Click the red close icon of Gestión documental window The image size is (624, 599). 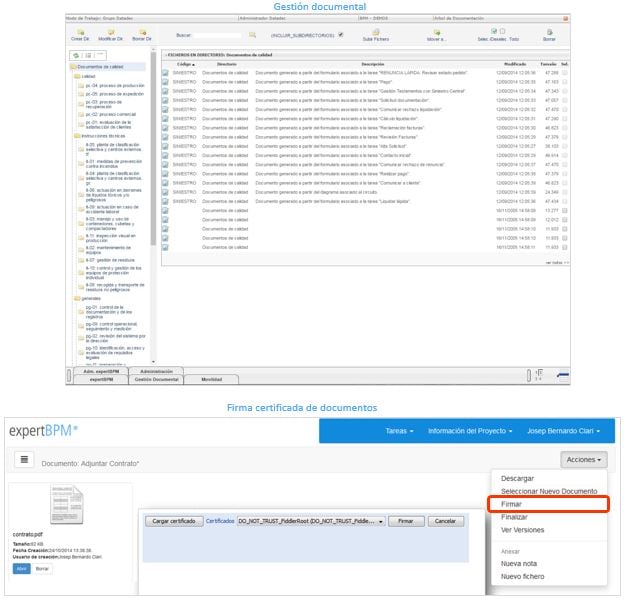566,19
